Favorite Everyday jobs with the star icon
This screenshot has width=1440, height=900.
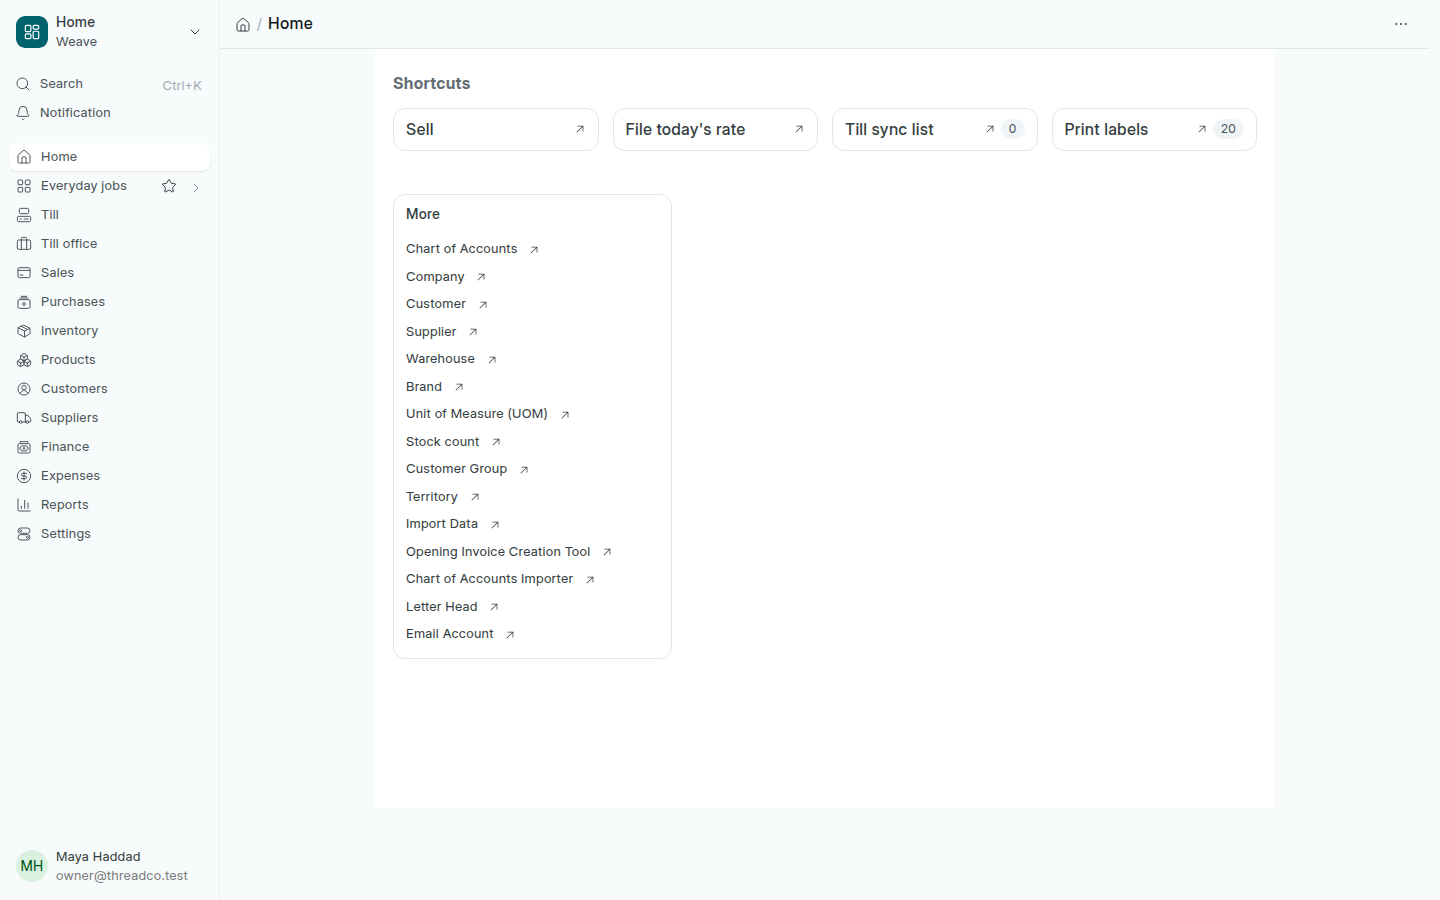point(169,186)
